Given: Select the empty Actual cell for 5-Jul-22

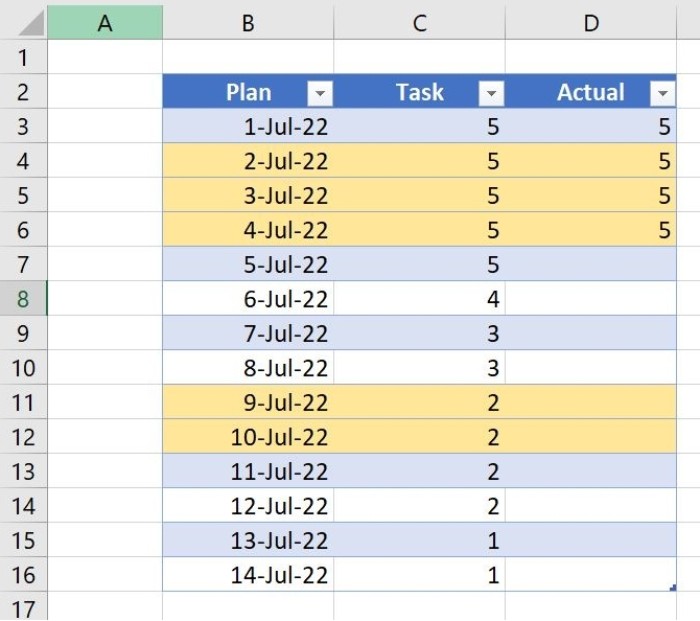Looking at the screenshot, I should coord(591,264).
